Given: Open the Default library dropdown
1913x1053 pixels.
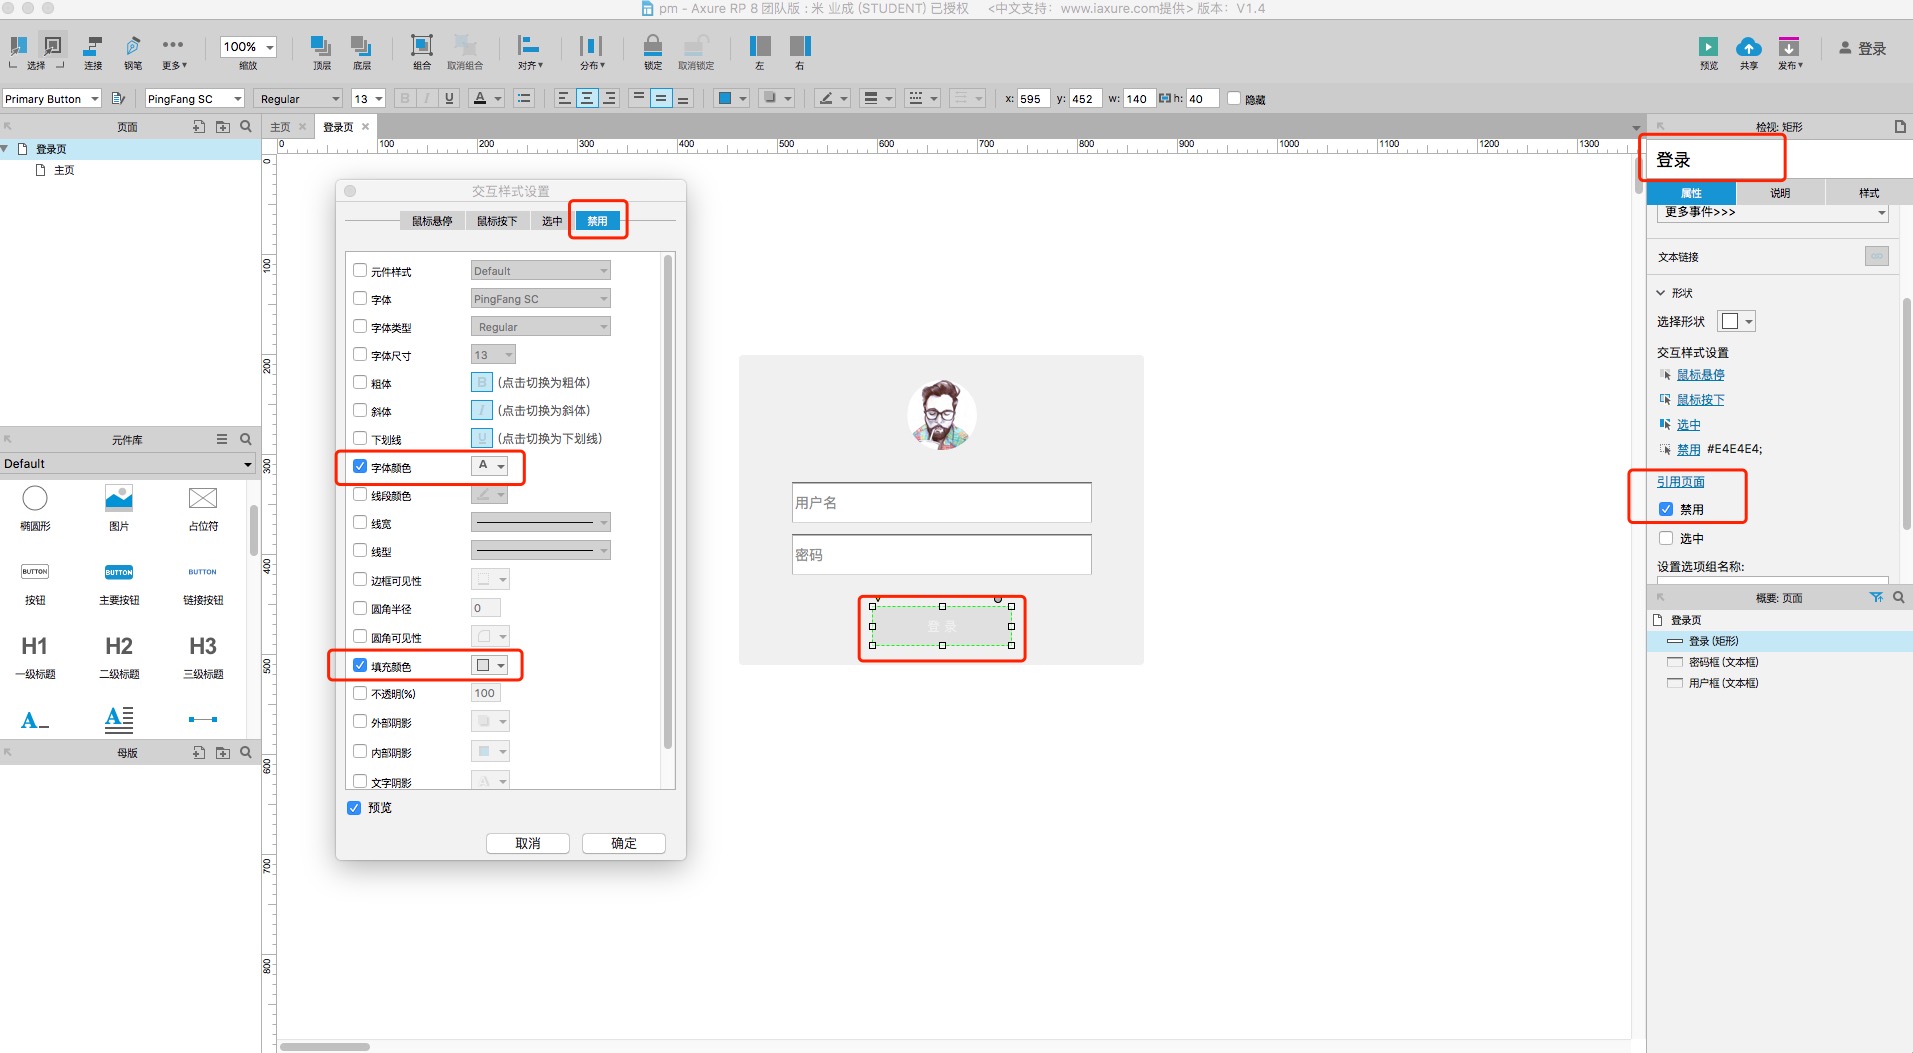Looking at the screenshot, I should click(128, 464).
